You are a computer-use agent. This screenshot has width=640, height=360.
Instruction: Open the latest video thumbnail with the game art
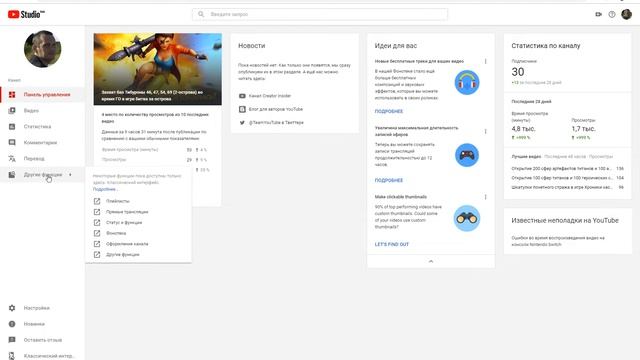[x=158, y=69]
